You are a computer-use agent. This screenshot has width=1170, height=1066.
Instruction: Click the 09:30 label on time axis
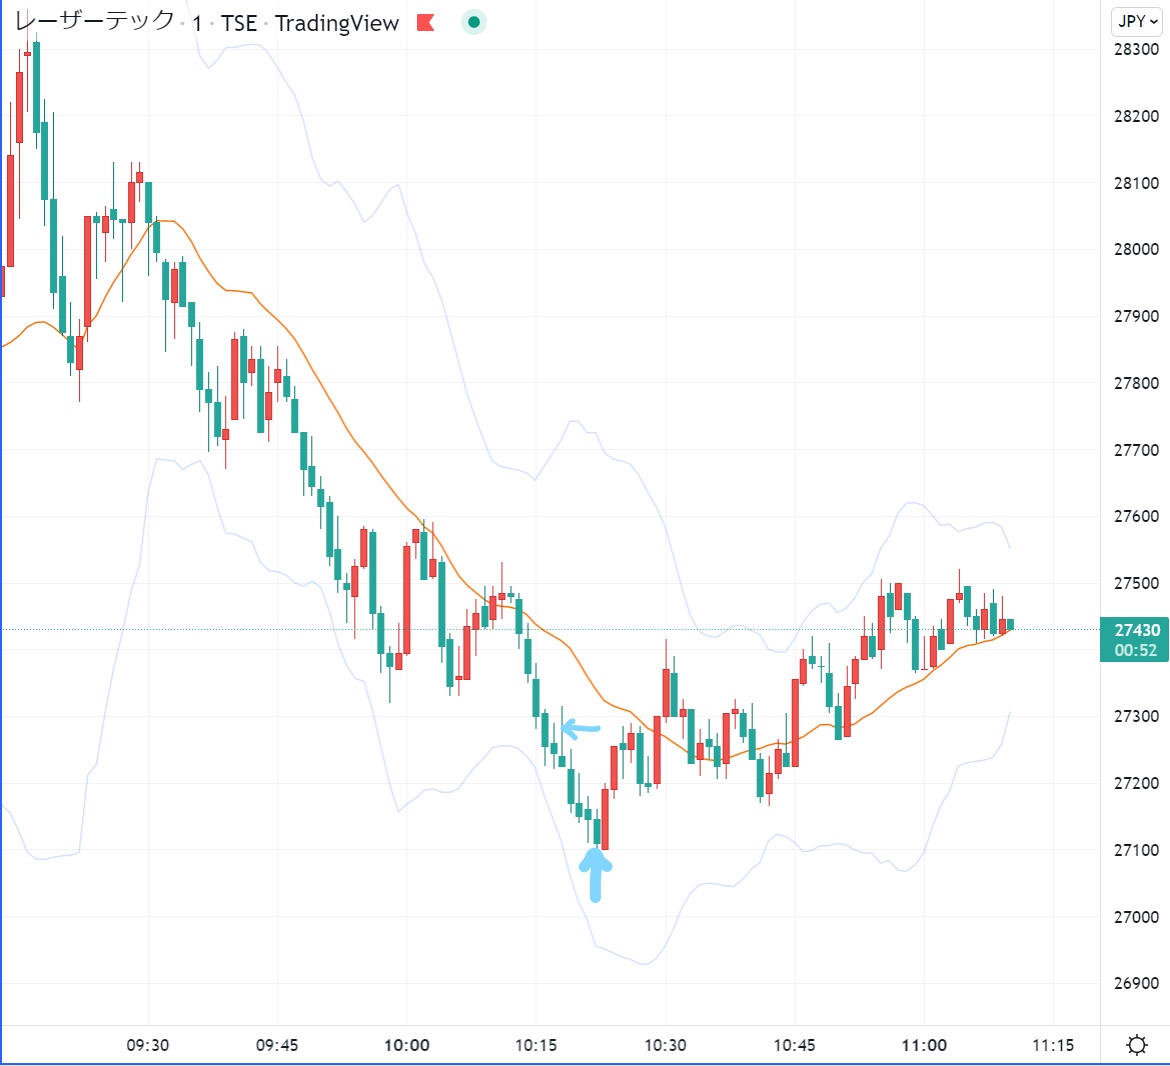coord(147,1045)
